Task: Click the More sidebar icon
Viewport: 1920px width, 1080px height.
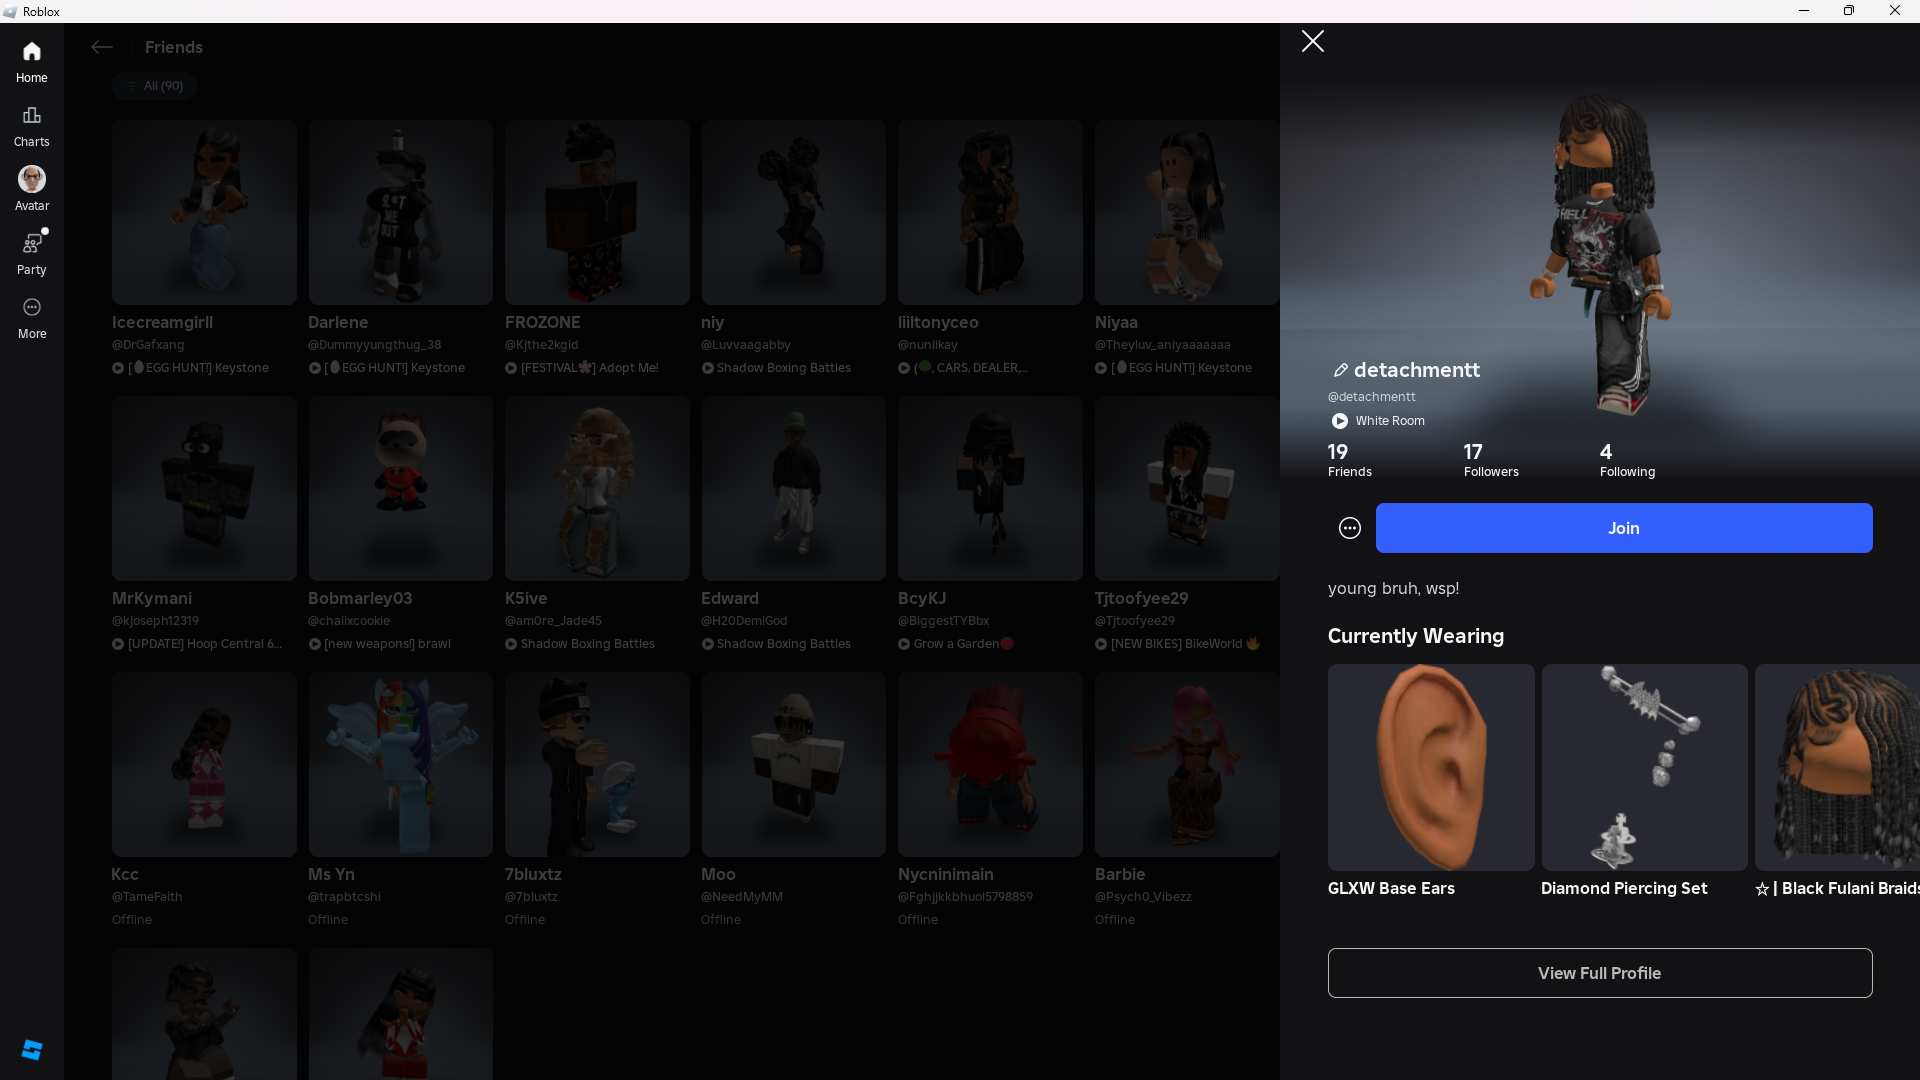Action: [x=32, y=308]
